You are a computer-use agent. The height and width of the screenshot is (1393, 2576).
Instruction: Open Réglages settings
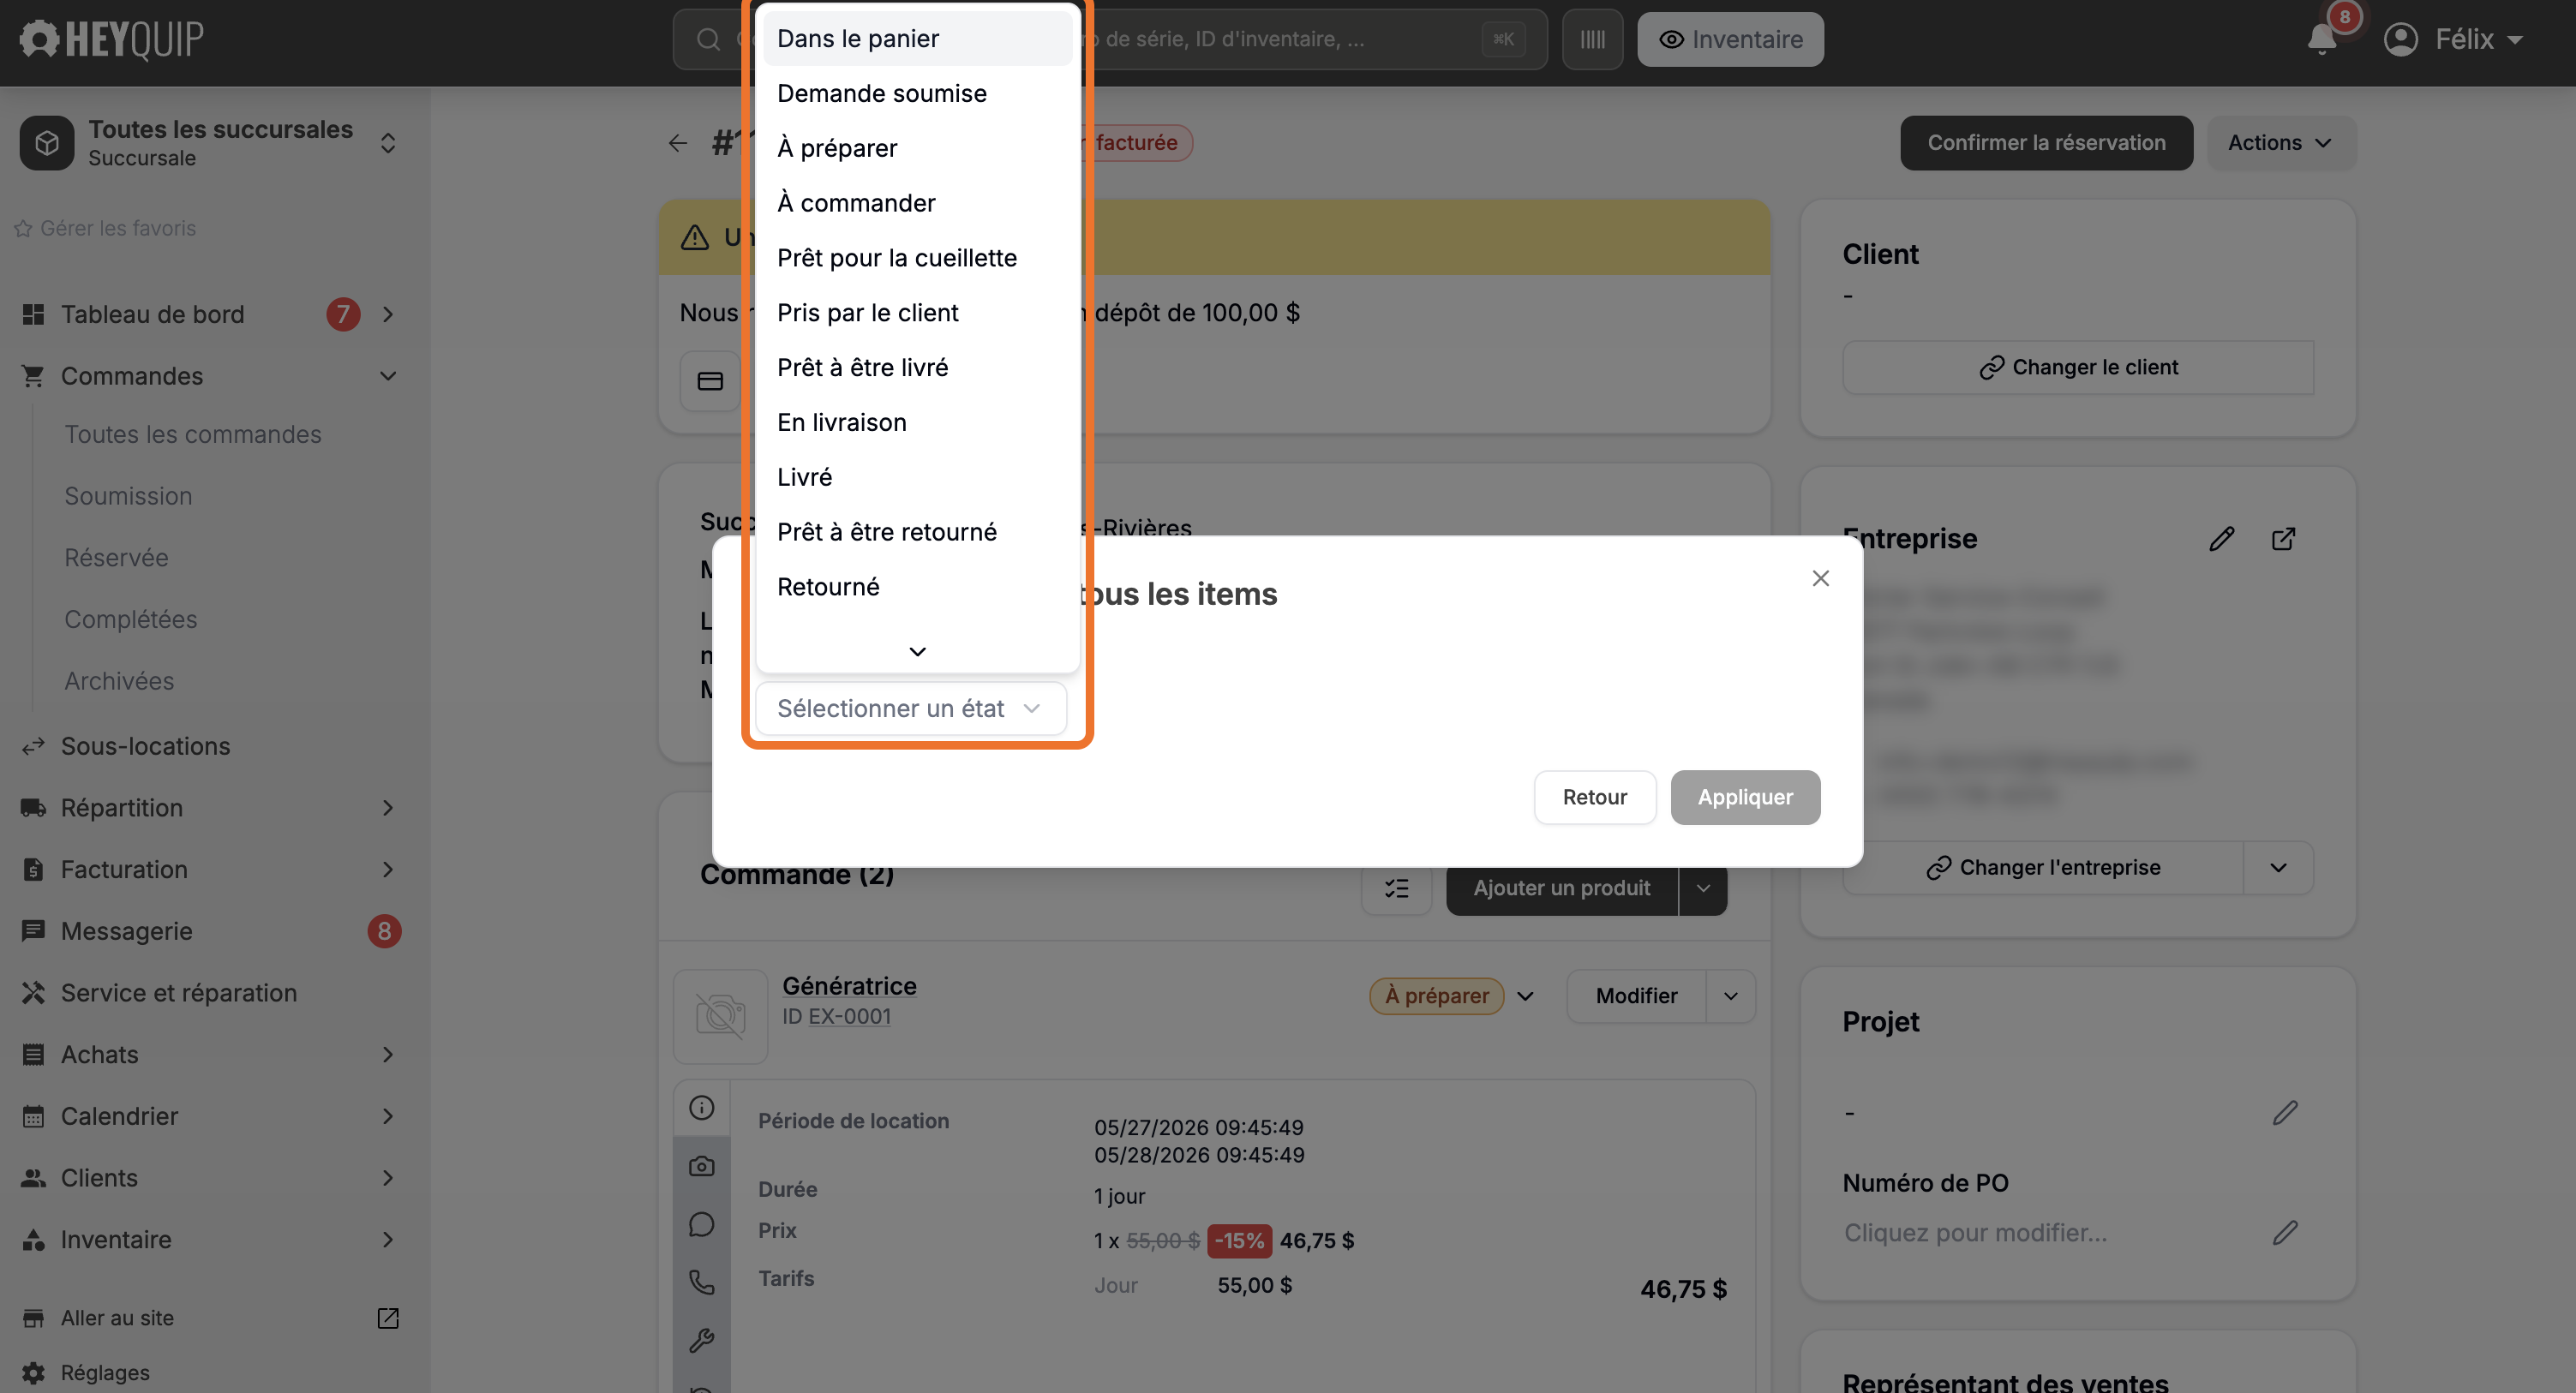pos(105,1373)
